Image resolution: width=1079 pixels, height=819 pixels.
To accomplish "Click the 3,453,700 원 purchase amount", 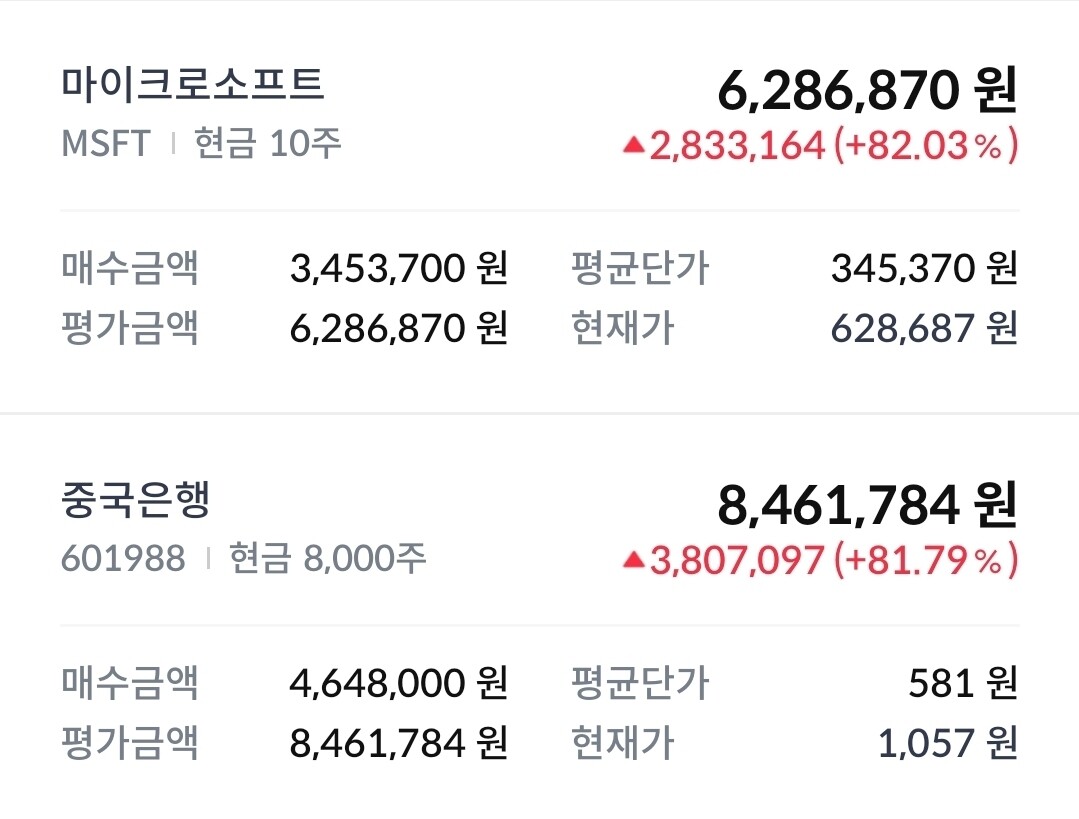I will pos(399,268).
